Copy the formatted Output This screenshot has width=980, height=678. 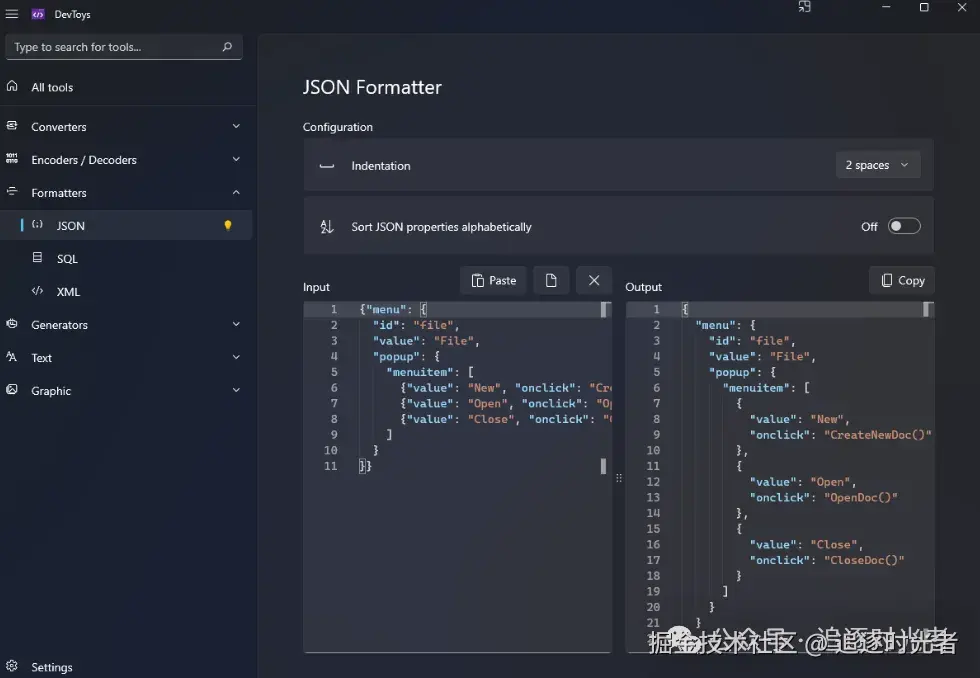[x=902, y=281]
